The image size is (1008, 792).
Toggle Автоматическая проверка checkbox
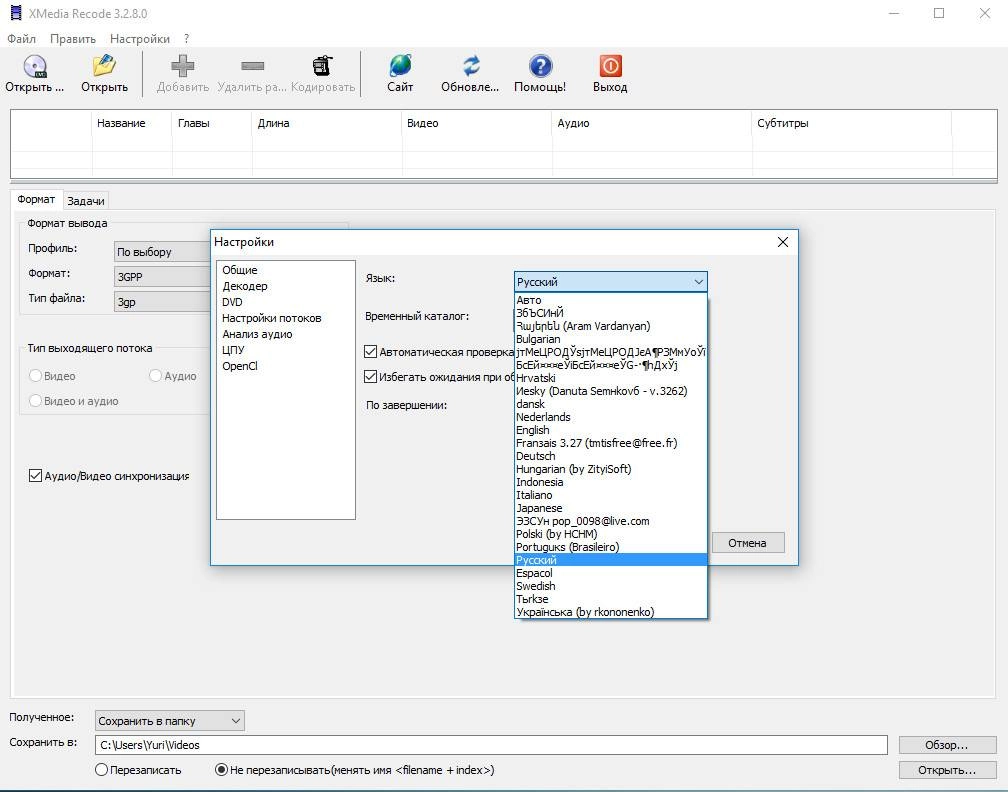pyautogui.click(x=370, y=352)
